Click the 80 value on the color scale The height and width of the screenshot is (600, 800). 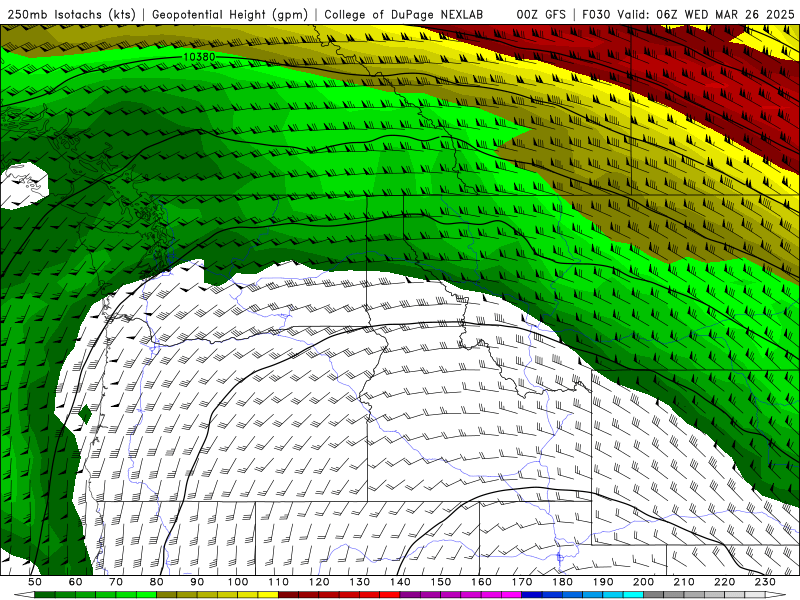pos(157,582)
